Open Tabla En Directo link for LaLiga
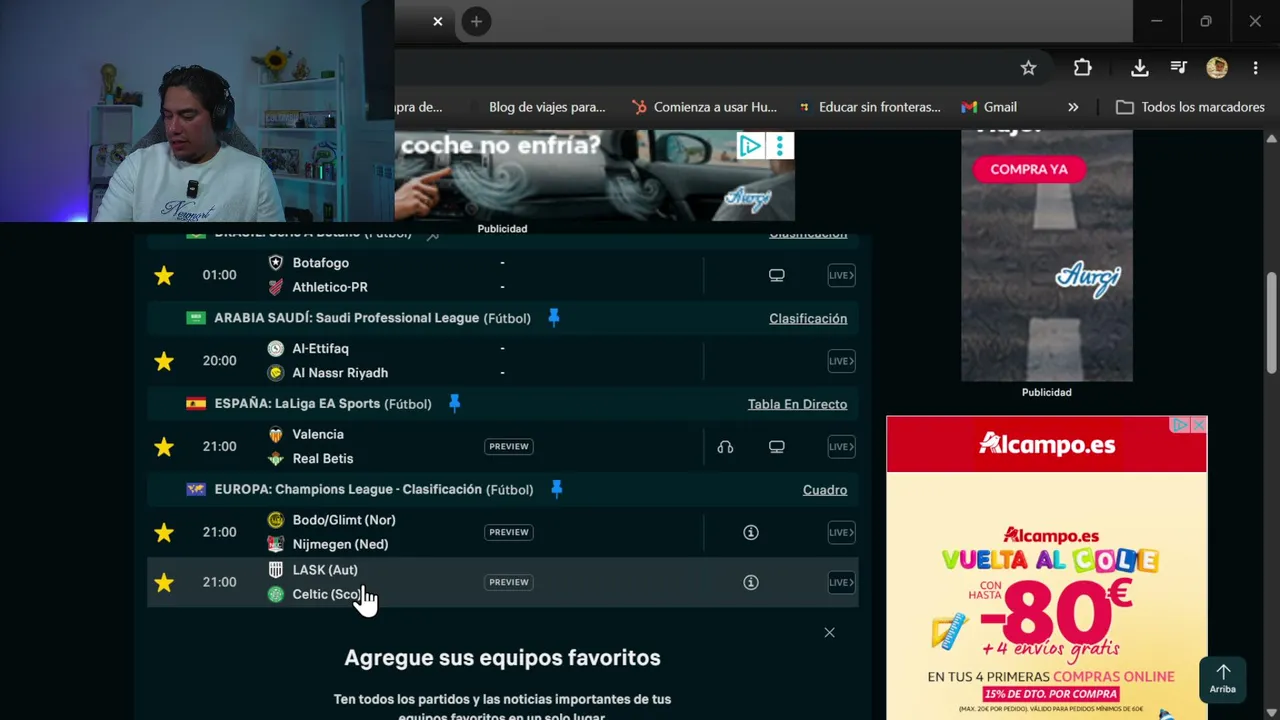Image resolution: width=1280 pixels, height=720 pixels. [x=797, y=404]
